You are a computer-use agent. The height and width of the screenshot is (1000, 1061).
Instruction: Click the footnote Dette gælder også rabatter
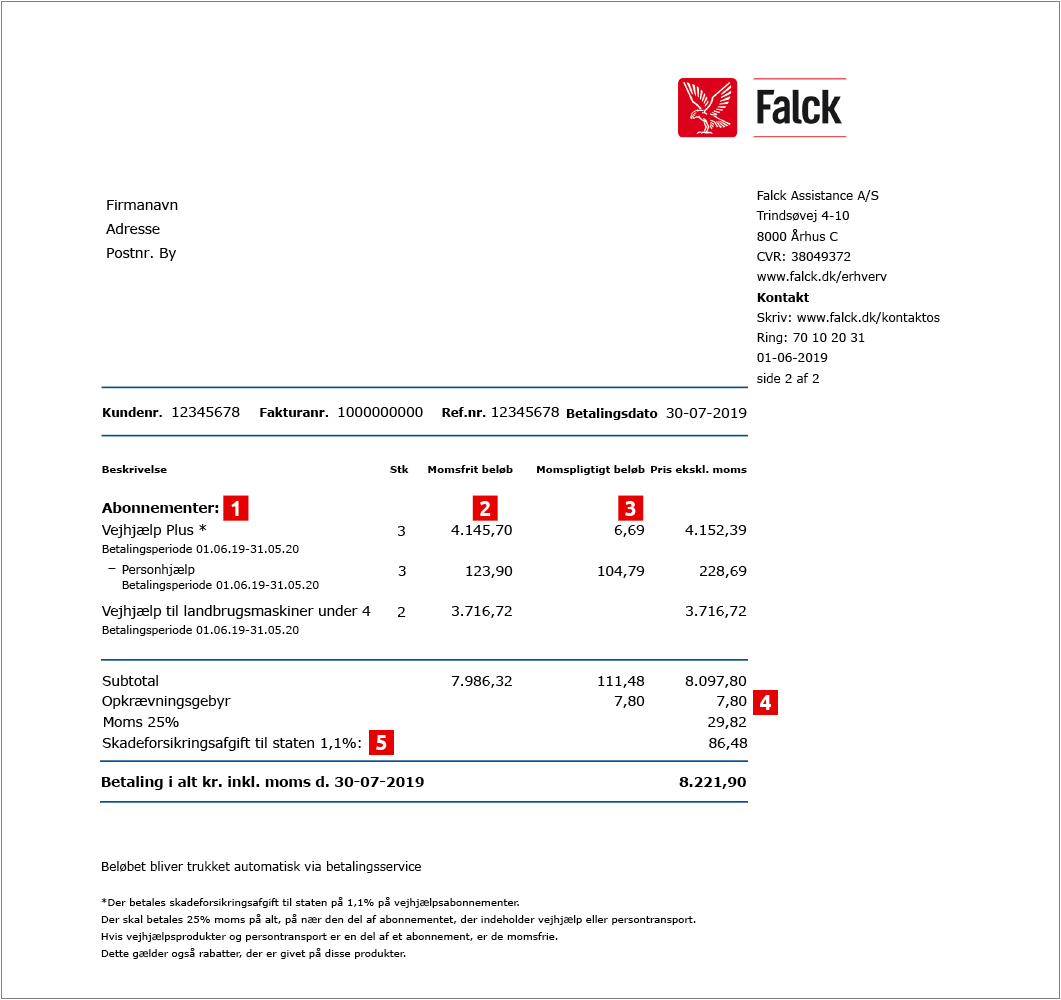[254, 954]
